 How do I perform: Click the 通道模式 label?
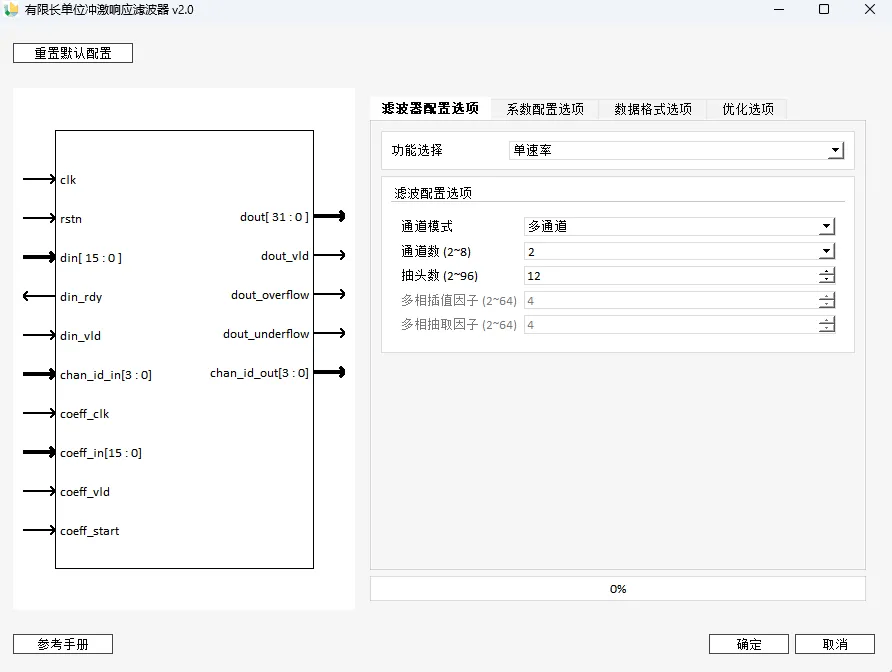[427, 226]
